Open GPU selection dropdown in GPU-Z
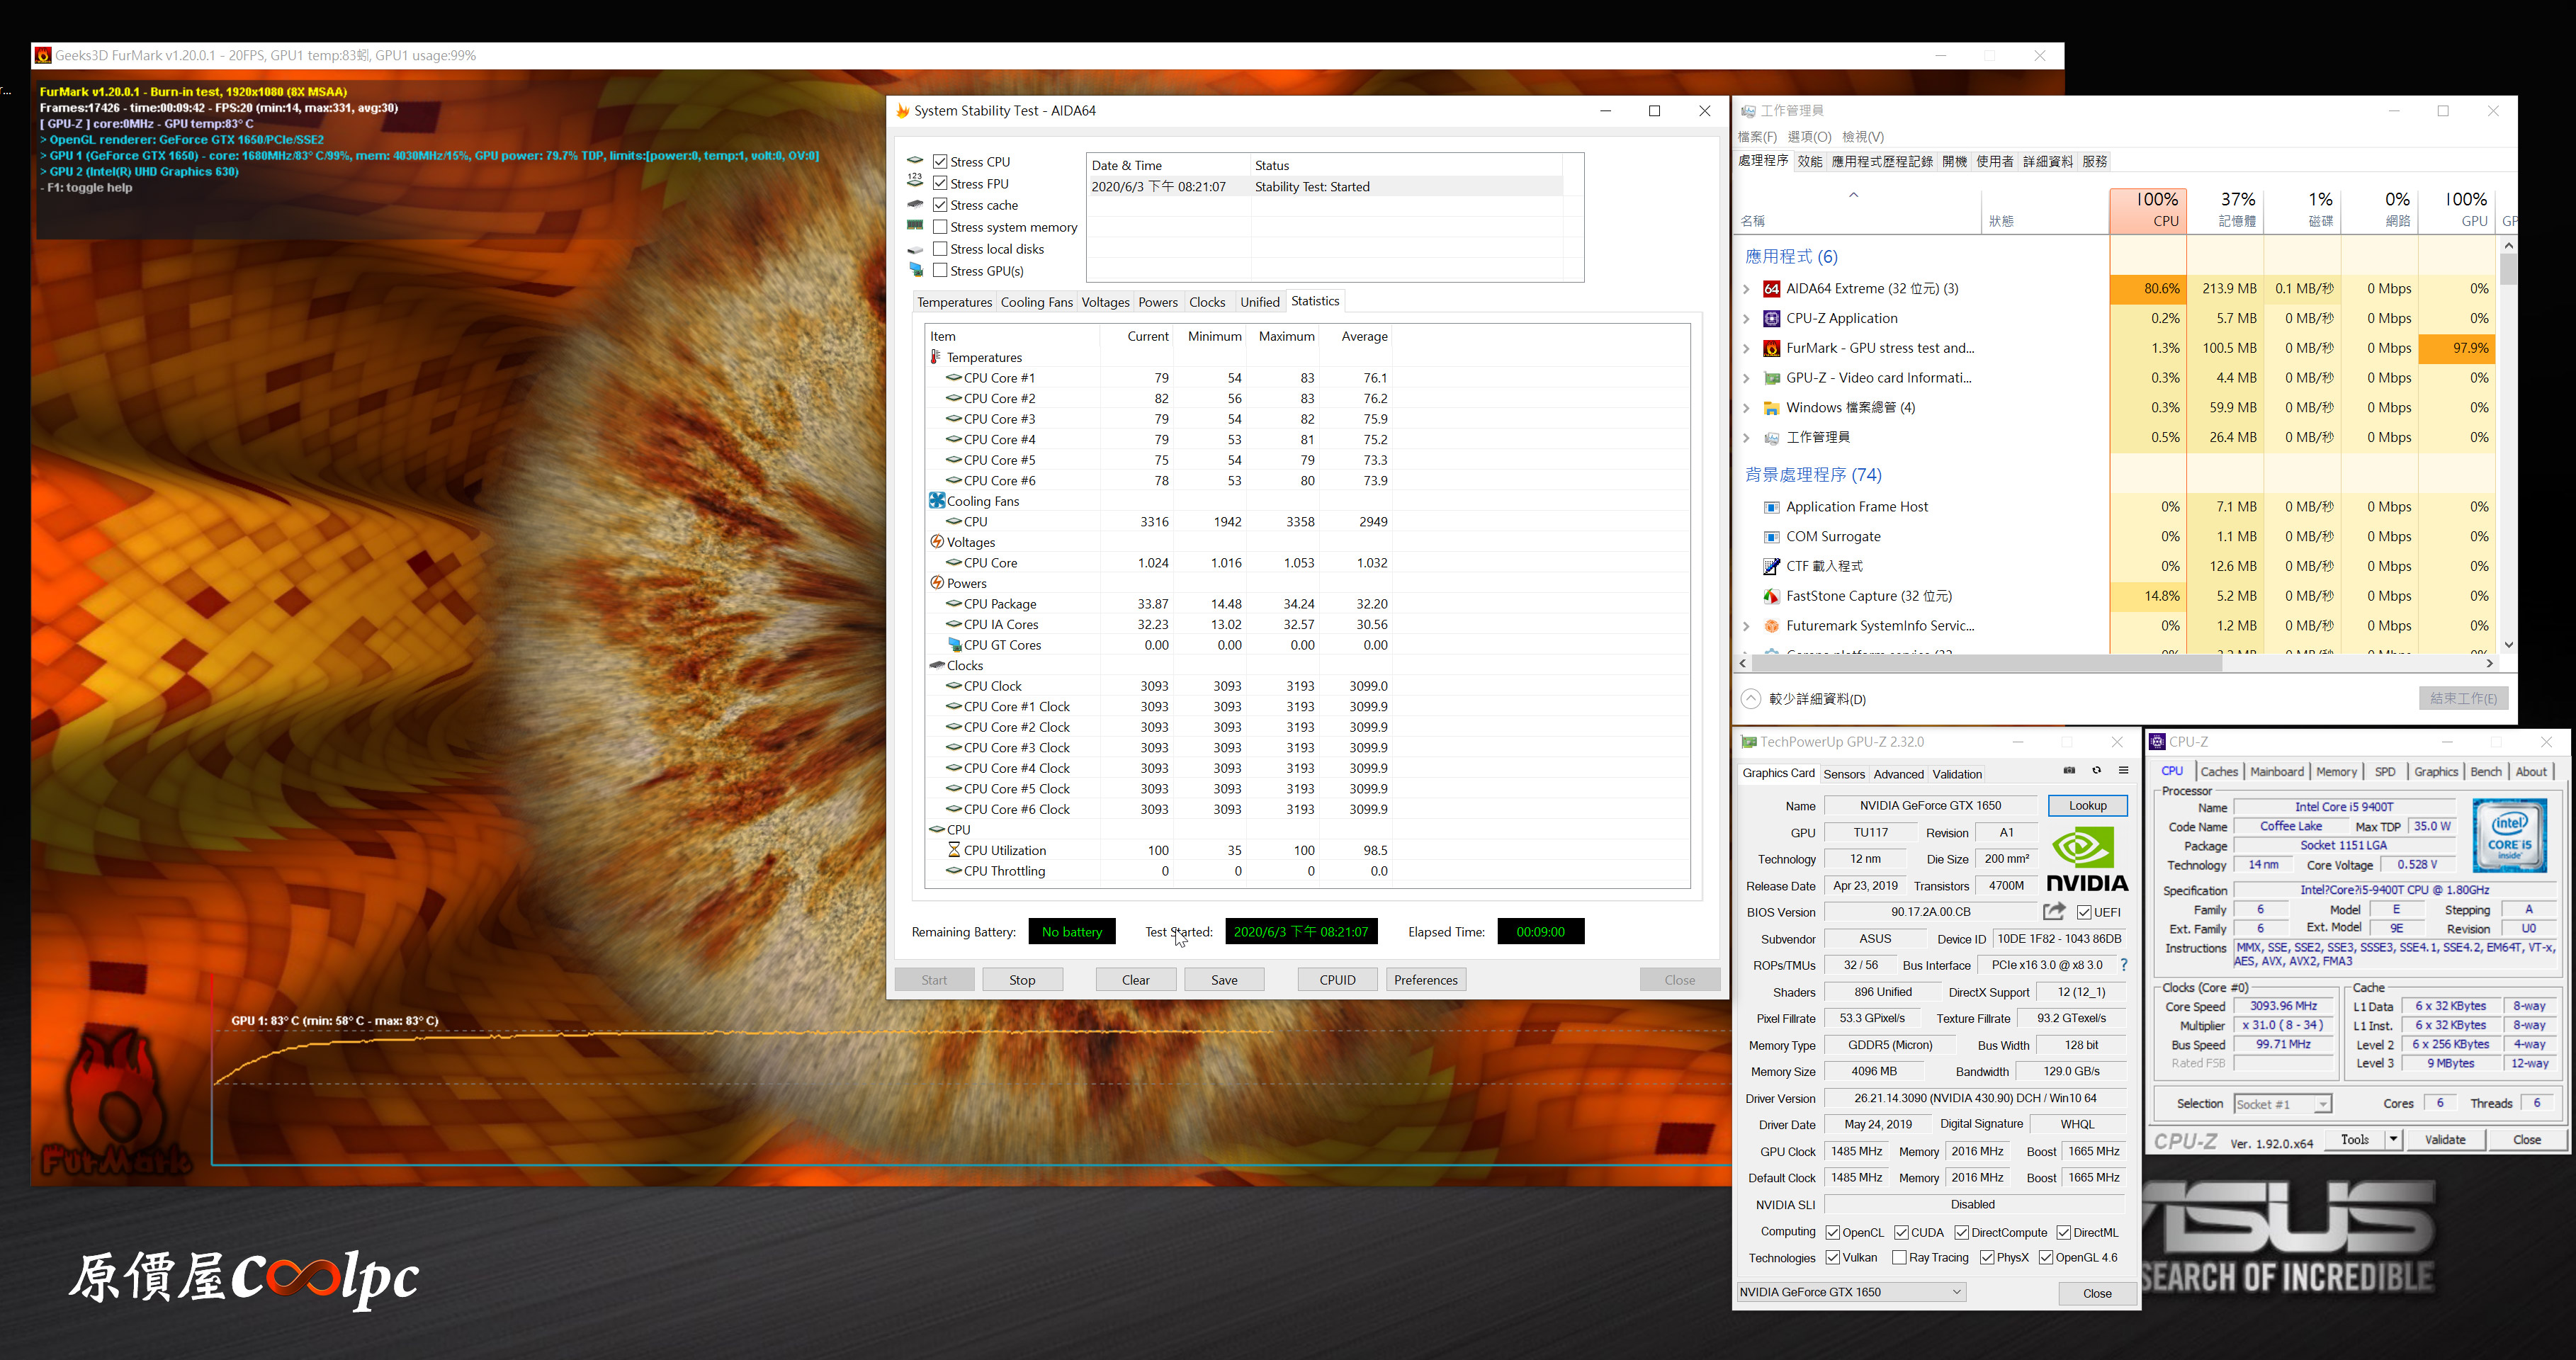Image resolution: width=2576 pixels, height=1360 pixels. coord(1851,1292)
